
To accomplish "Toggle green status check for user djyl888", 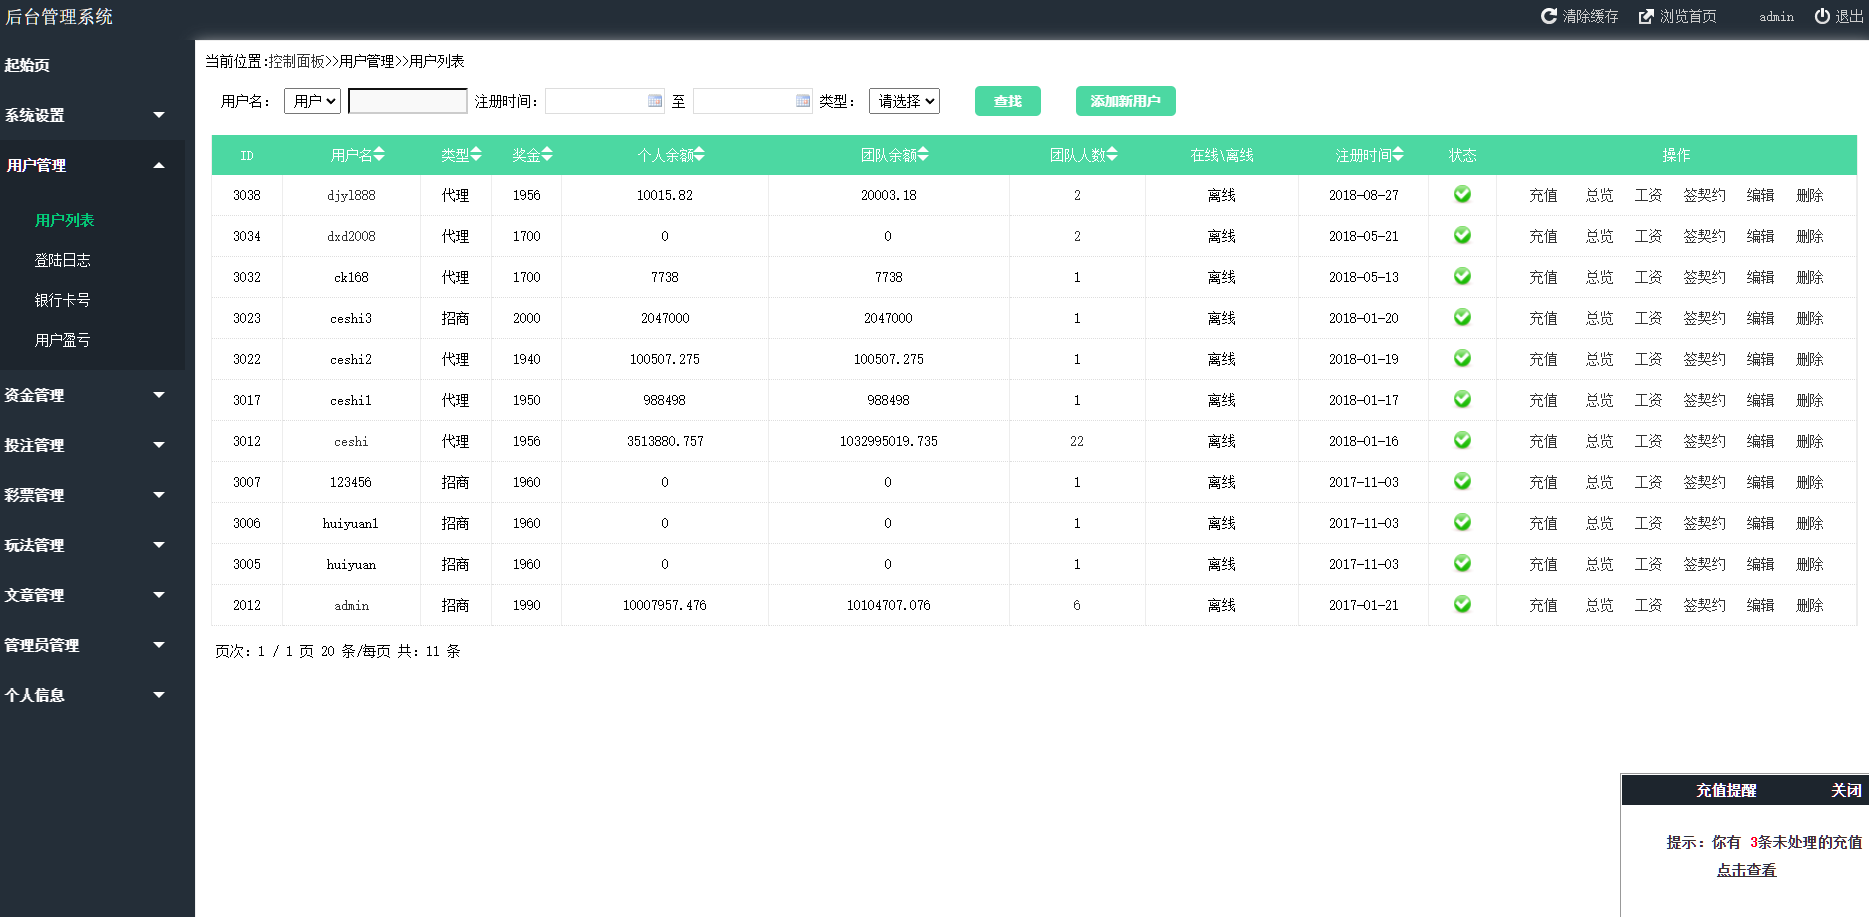I will click(1462, 194).
